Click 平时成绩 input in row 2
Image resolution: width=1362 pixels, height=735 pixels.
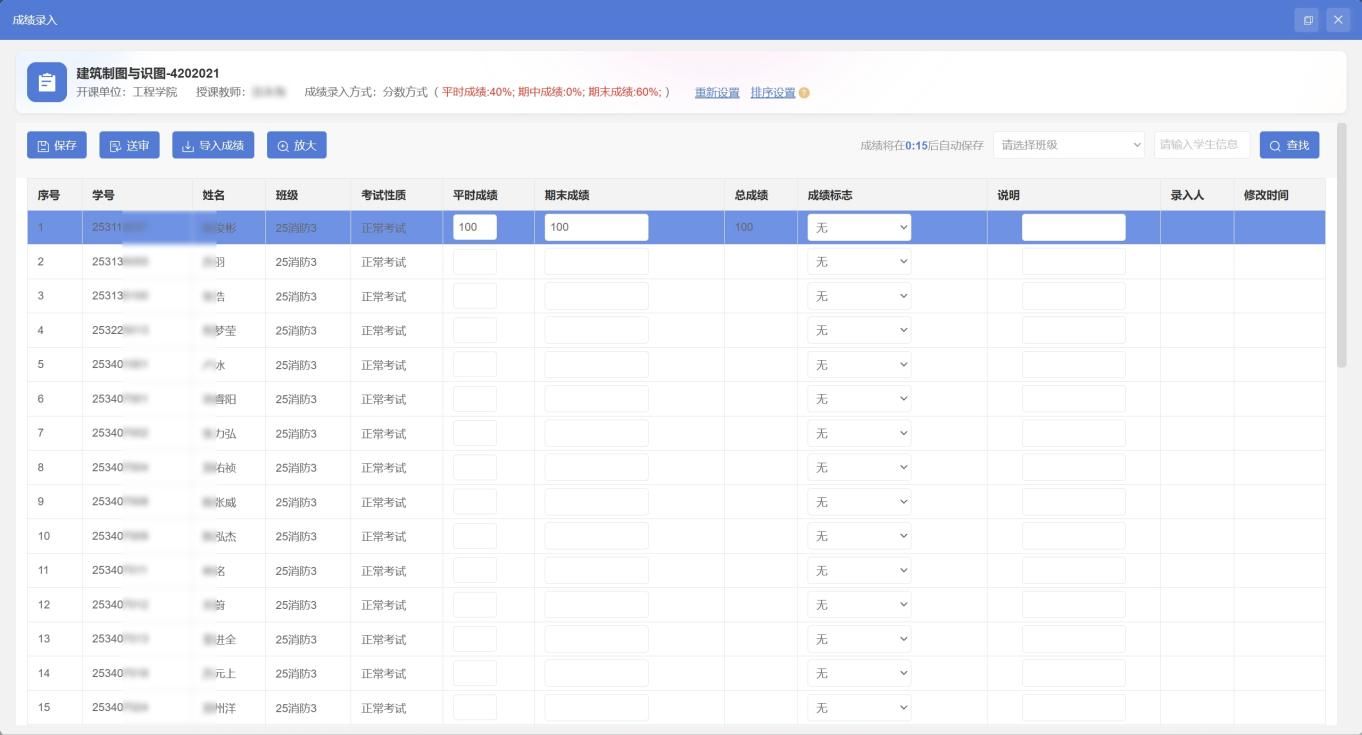(475, 262)
